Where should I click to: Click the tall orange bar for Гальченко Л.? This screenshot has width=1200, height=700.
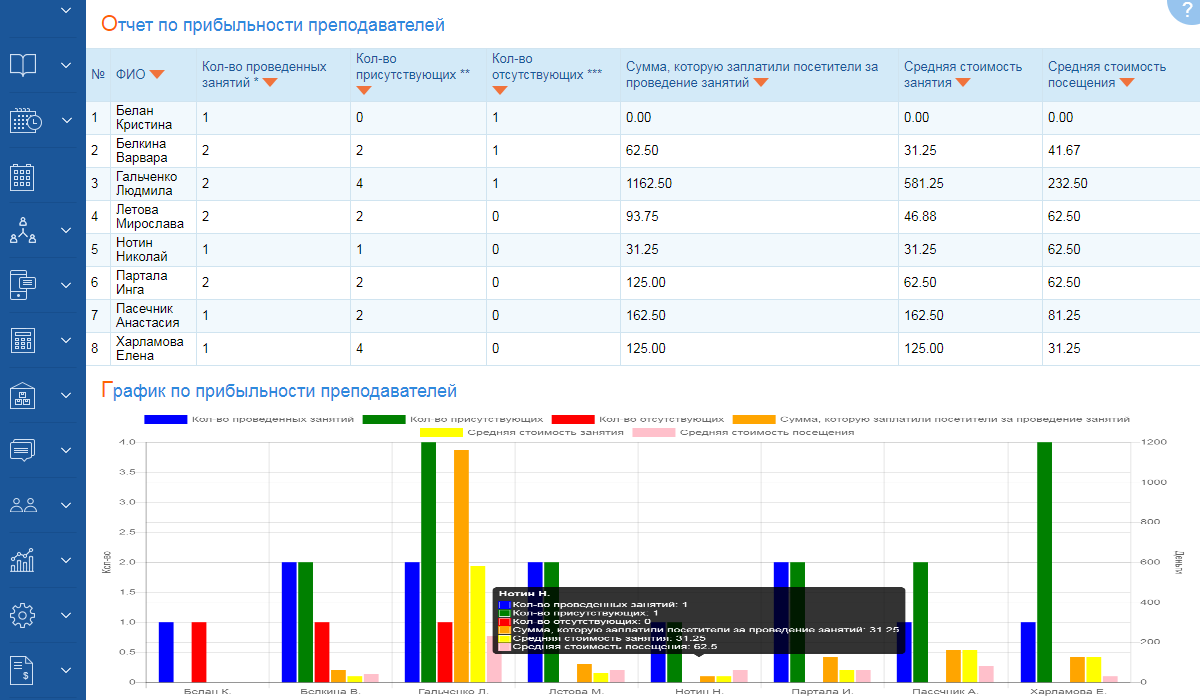pyautogui.click(x=461, y=560)
